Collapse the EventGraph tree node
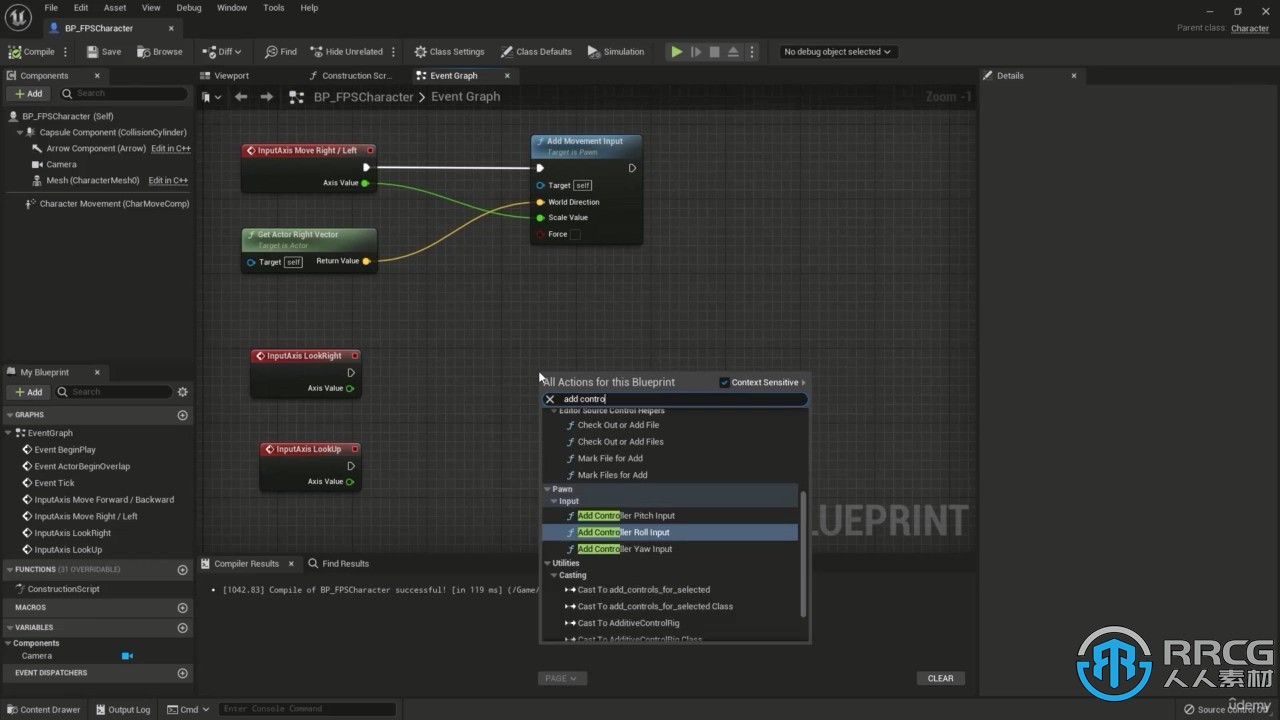1280x720 pixels. [10, 433]
